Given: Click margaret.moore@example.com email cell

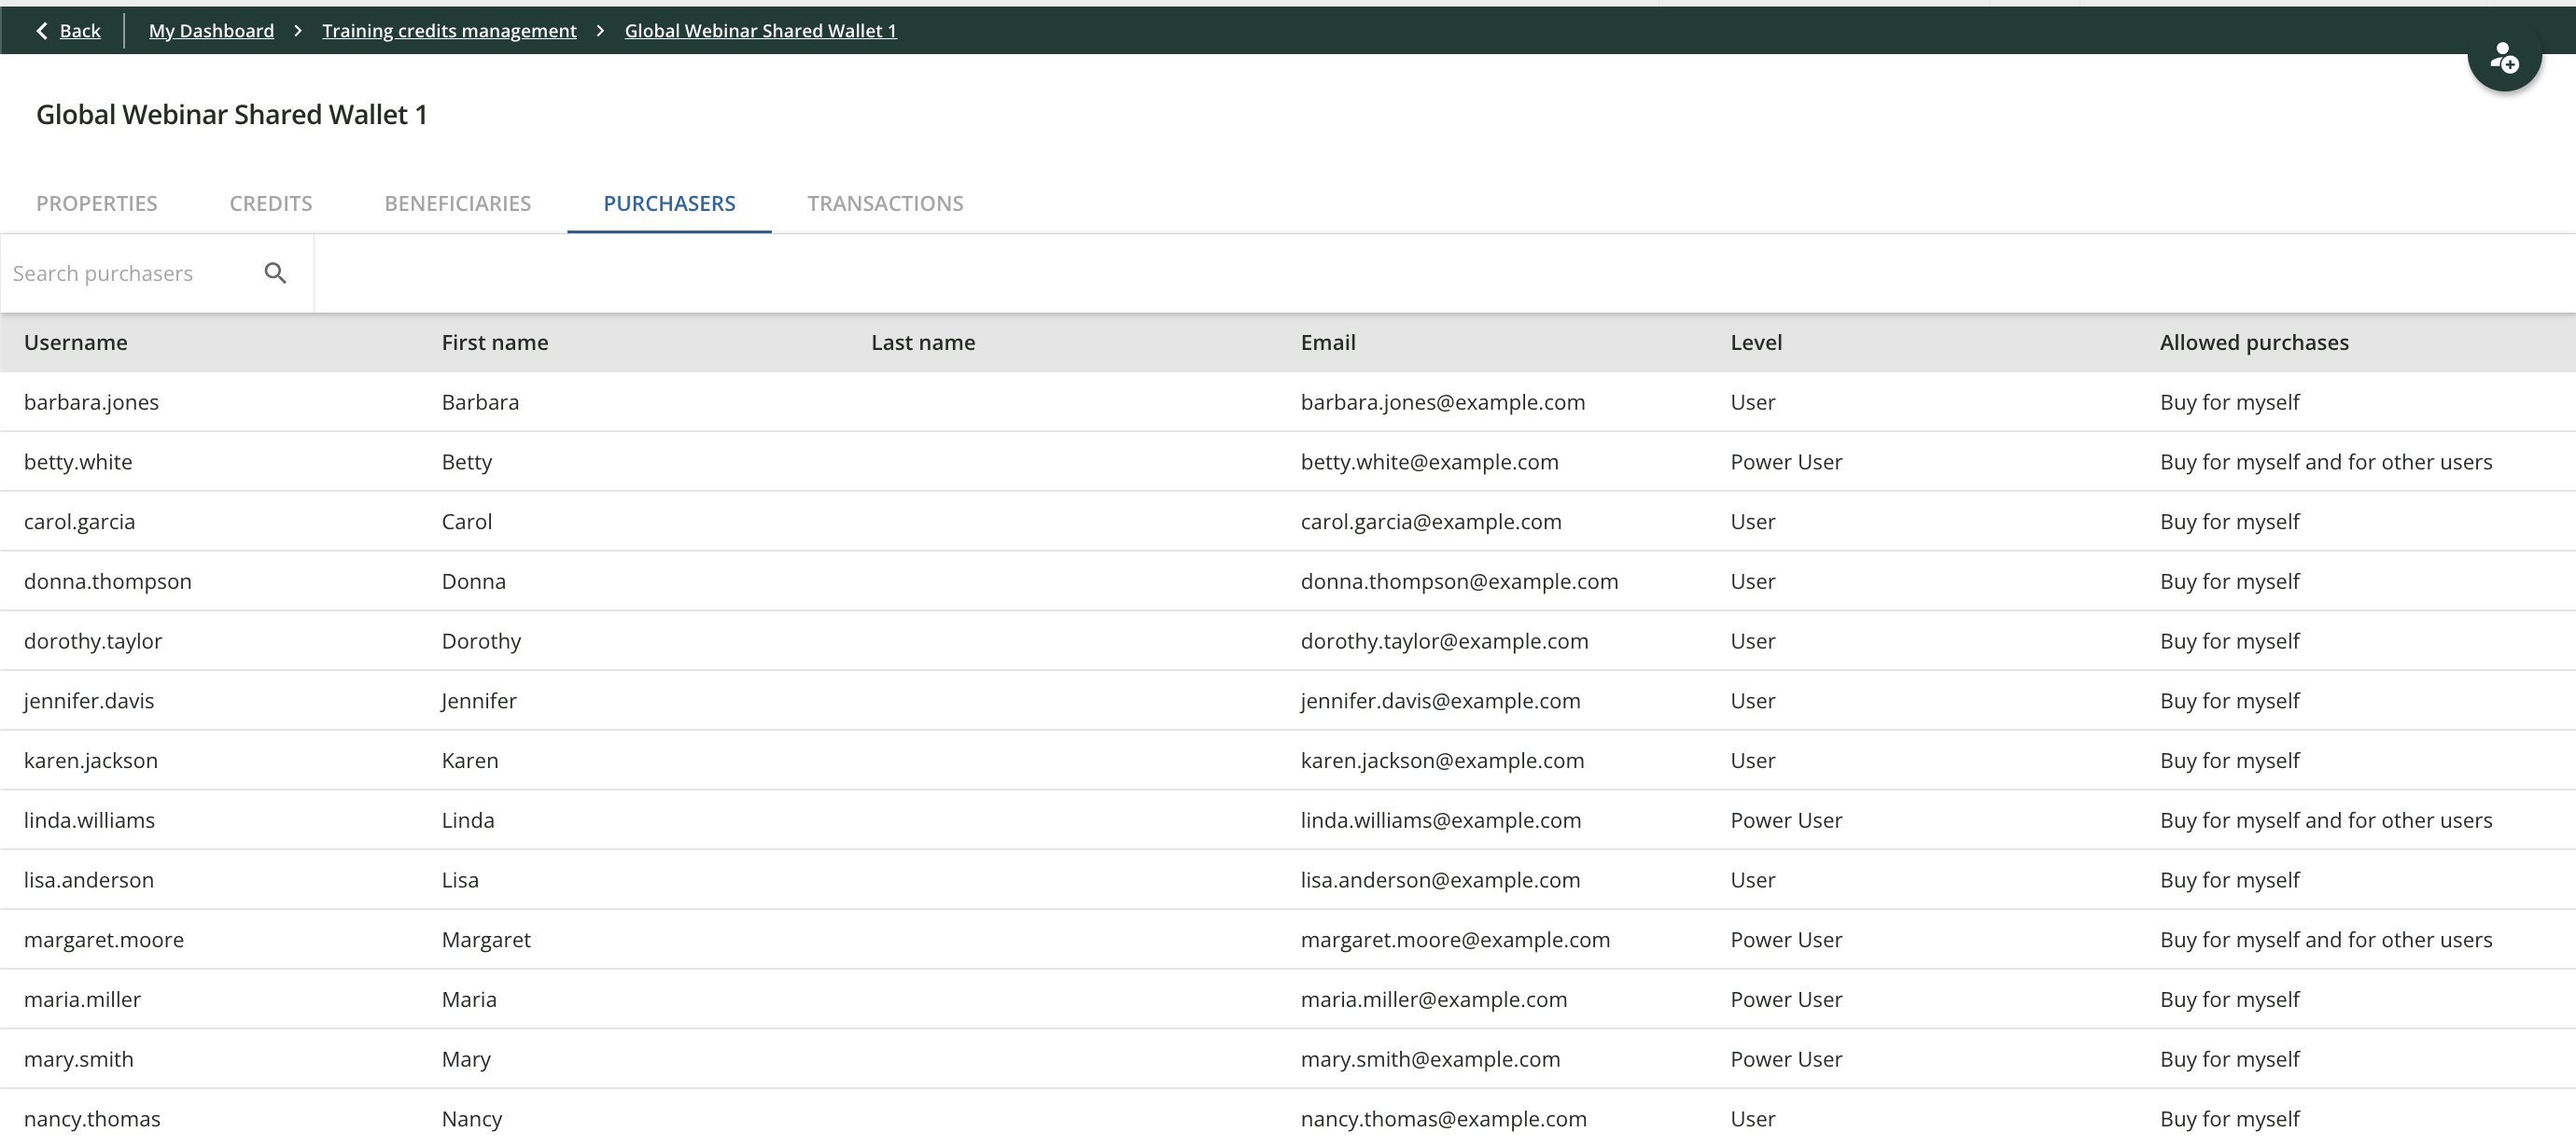Looking at the screenshot, I should [x=1455, y=940].
